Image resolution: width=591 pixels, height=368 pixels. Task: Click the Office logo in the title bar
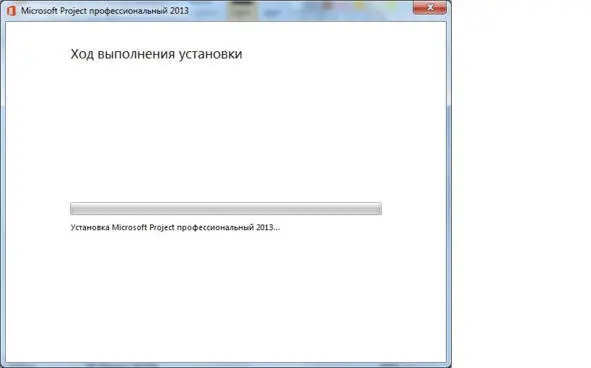point(11,11)
